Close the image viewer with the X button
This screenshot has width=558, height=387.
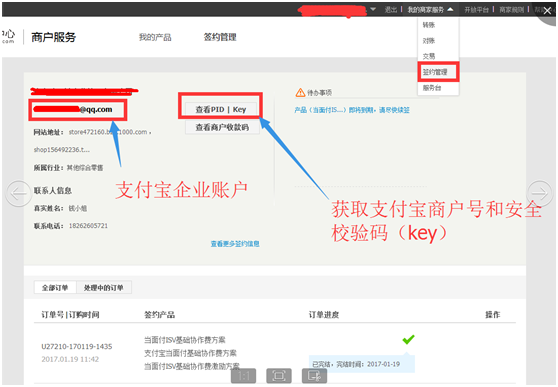[x=547, y=11]
